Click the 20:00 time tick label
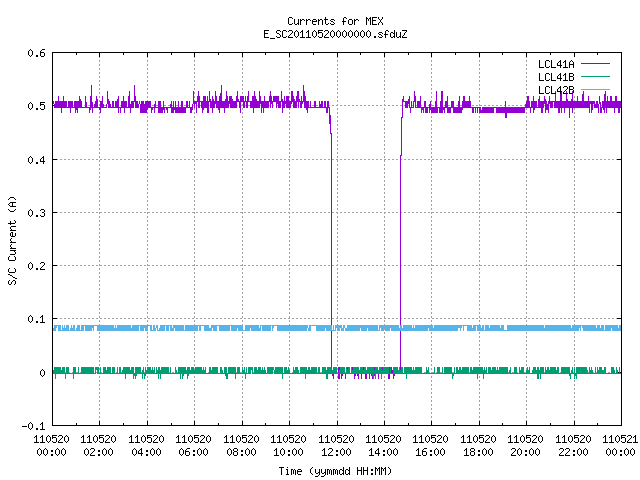This screenshot has width=640, height=480. tap(526, 452)
